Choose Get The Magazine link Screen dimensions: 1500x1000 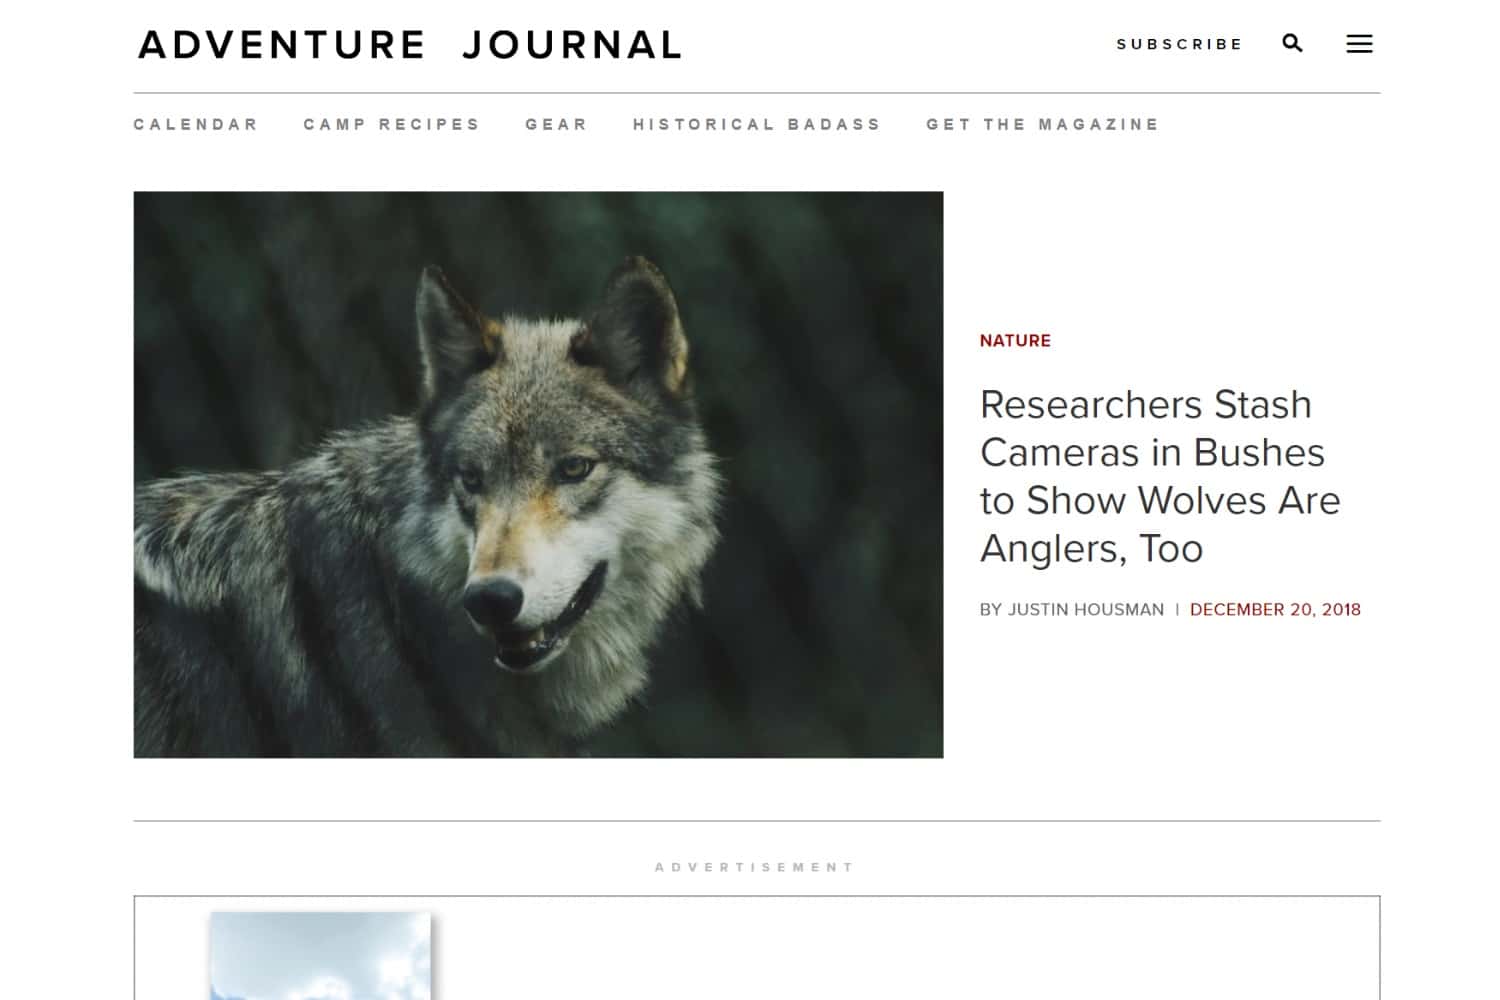click(1043, 124)
